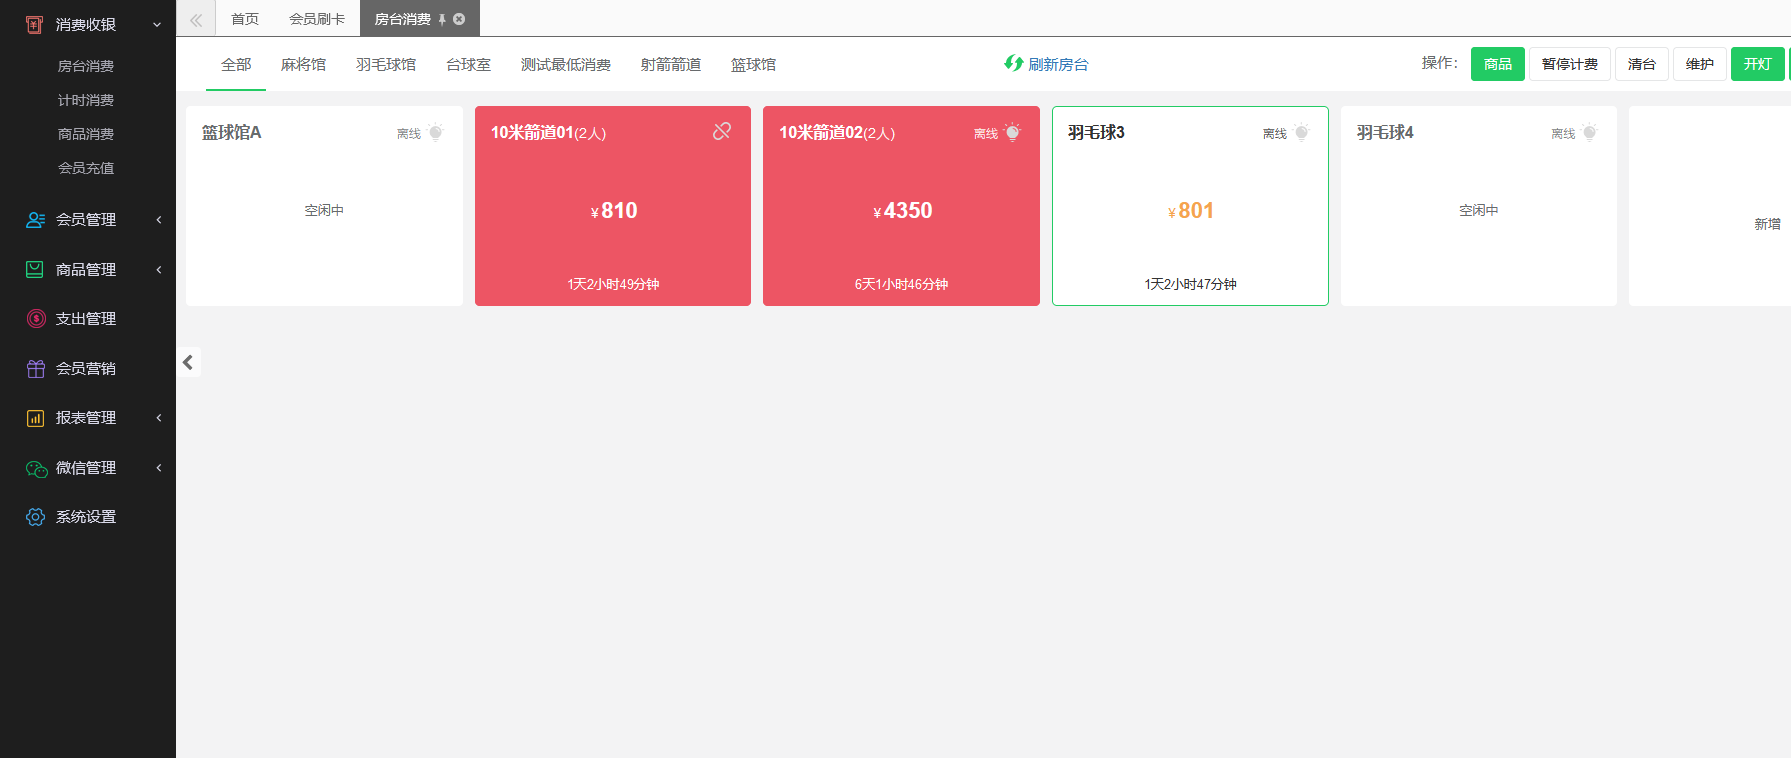Click the 会员营销 gift icon in sidebar
The width and height of the screenshot is (1791, 758).
pyautogui.click(x=36, y=369)
